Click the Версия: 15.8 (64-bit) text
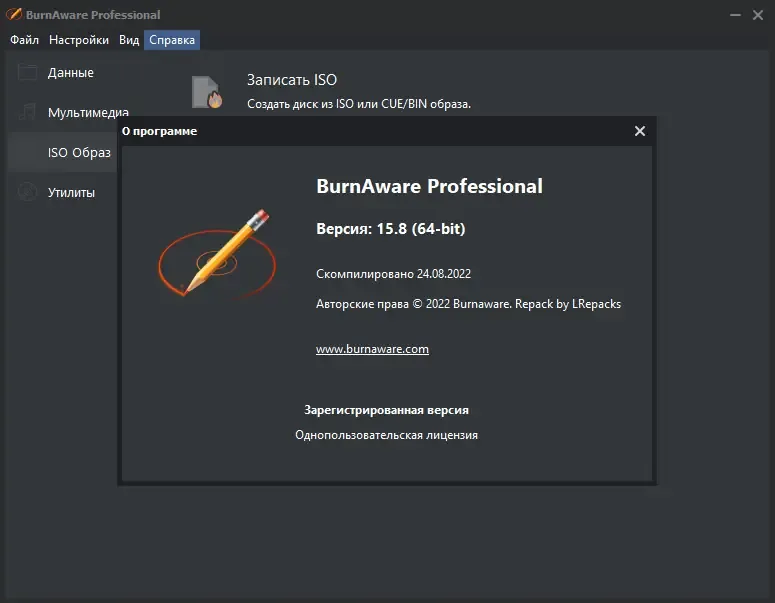This screenshot has width=775, height=603. tap(390, 229)
